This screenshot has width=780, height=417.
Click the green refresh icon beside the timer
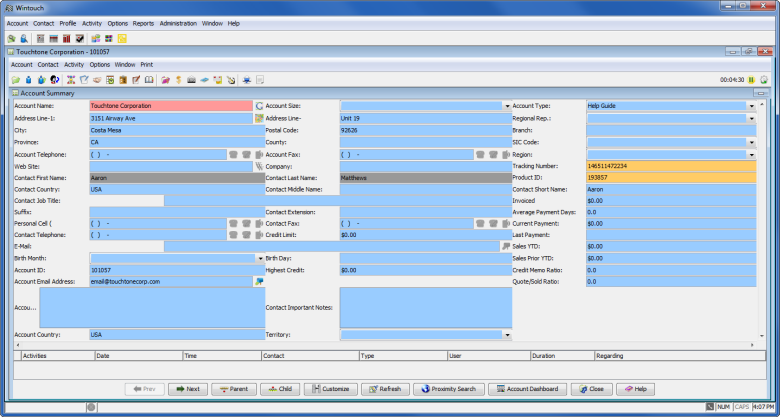[x=764, y=80]
